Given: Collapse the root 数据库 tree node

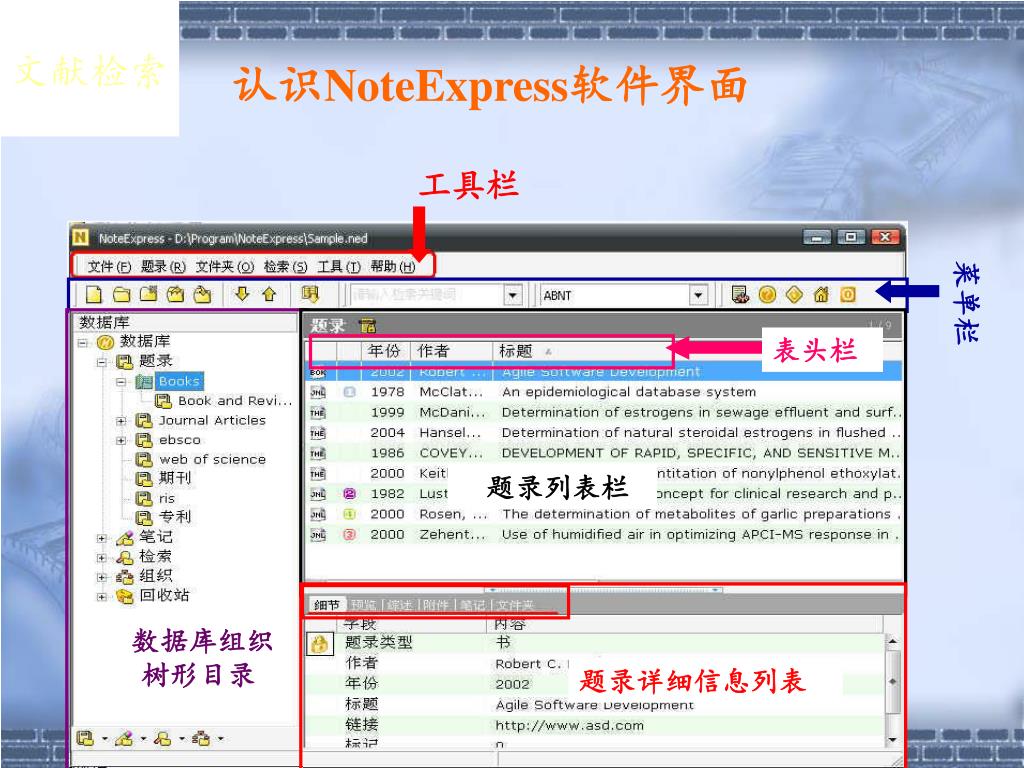Looking at the screenshot, I should pyautogui.click(x=82, y=342).
